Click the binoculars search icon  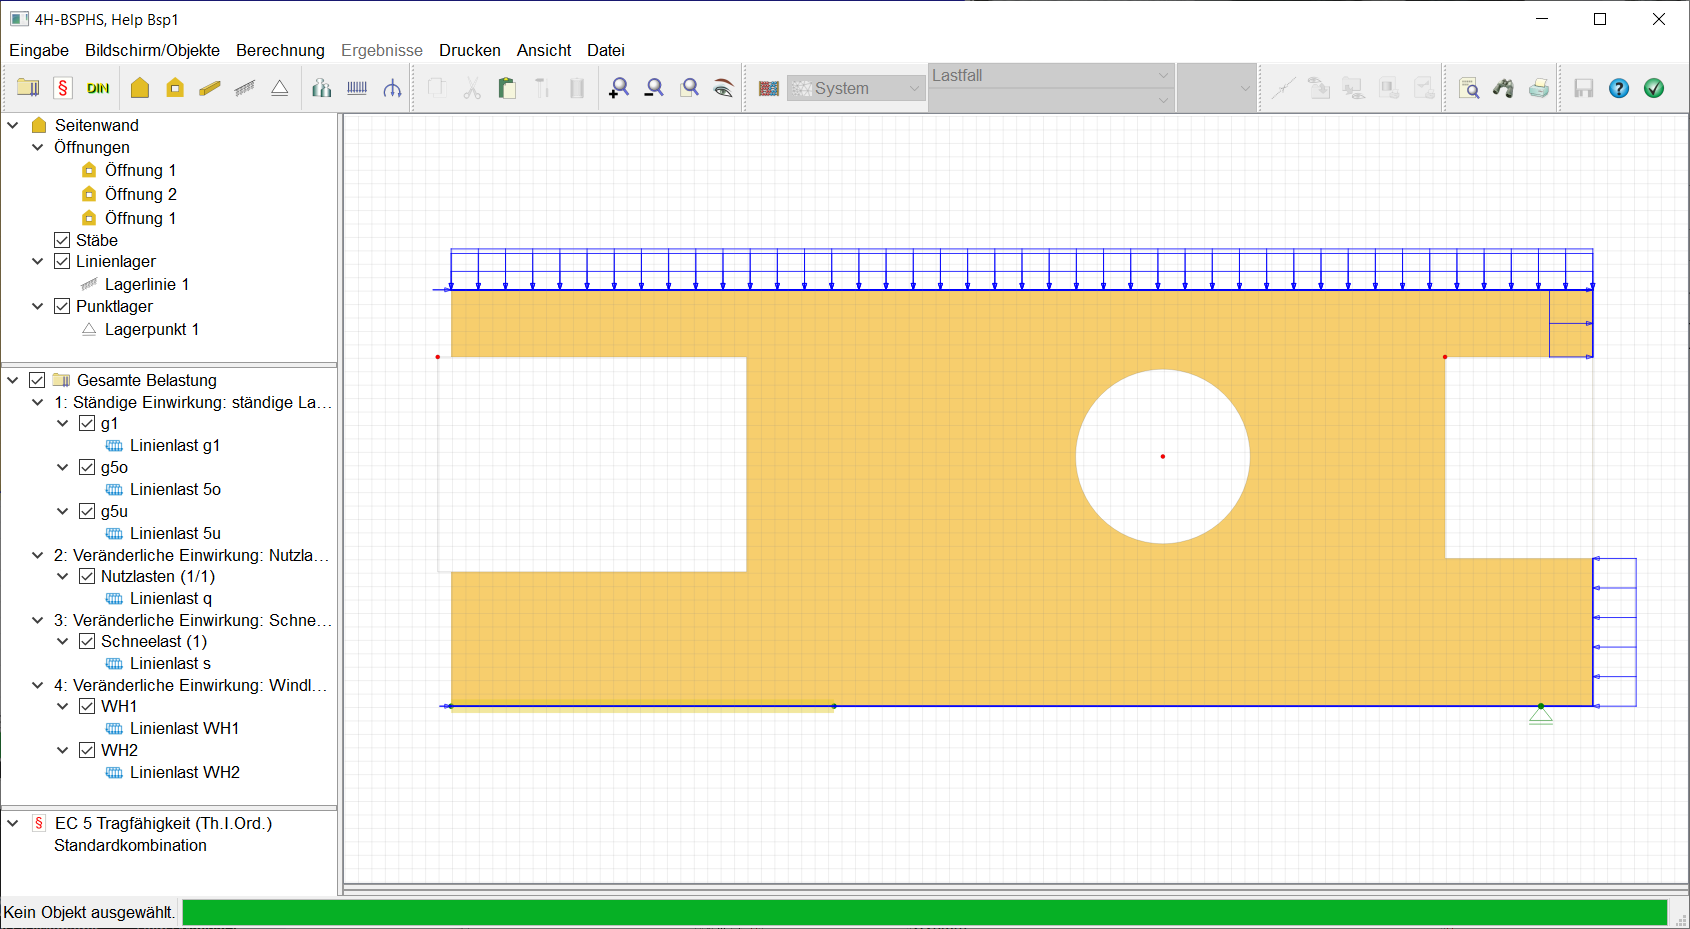coord(1504,88)
